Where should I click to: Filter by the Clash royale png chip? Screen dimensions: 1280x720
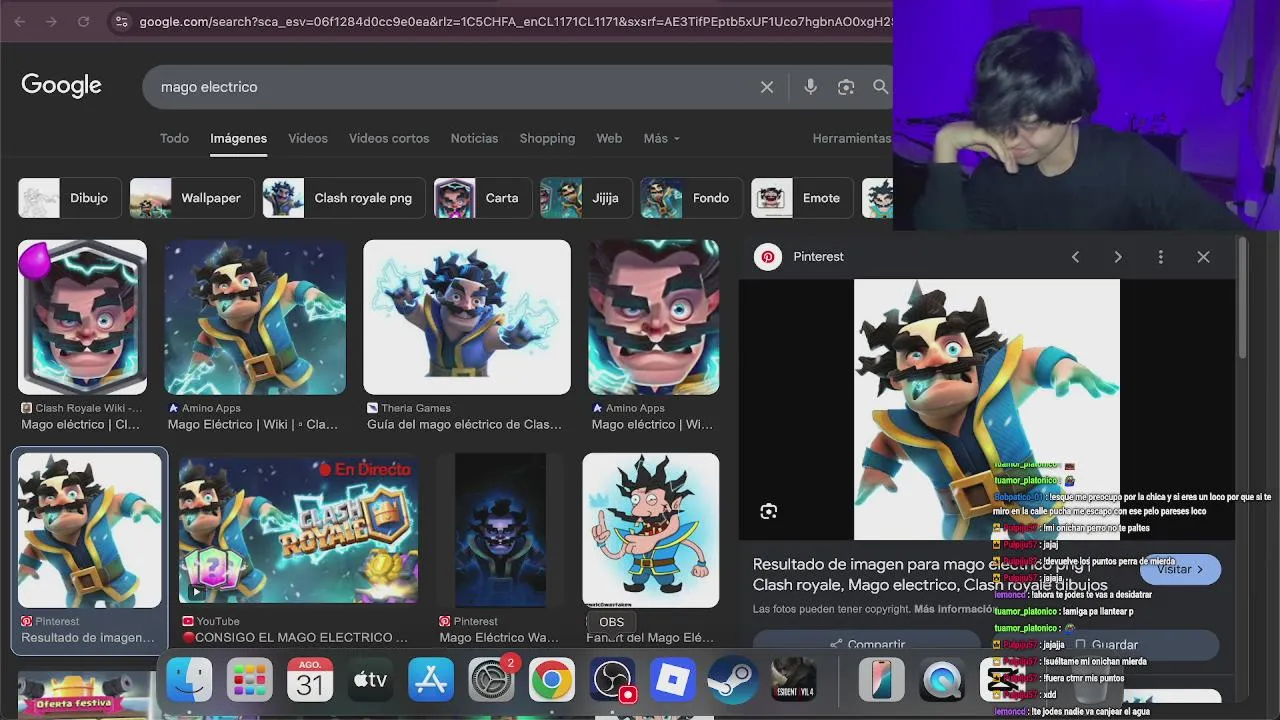343,198
